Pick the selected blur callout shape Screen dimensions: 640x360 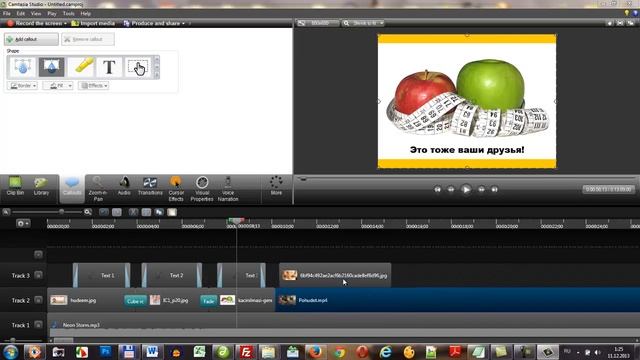click(51, 67)
